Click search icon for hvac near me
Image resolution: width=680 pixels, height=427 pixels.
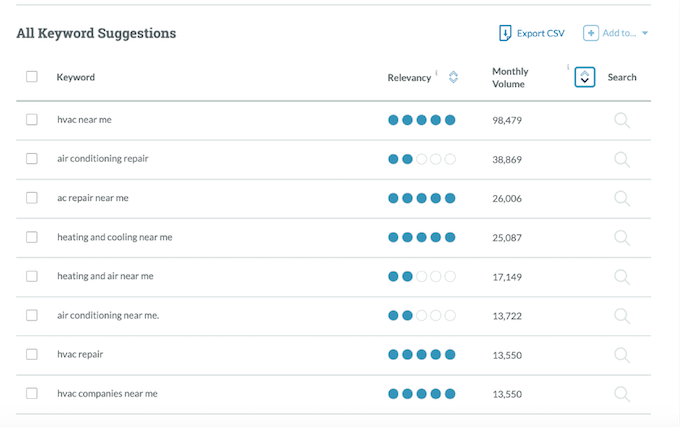(x=622, y=120)
